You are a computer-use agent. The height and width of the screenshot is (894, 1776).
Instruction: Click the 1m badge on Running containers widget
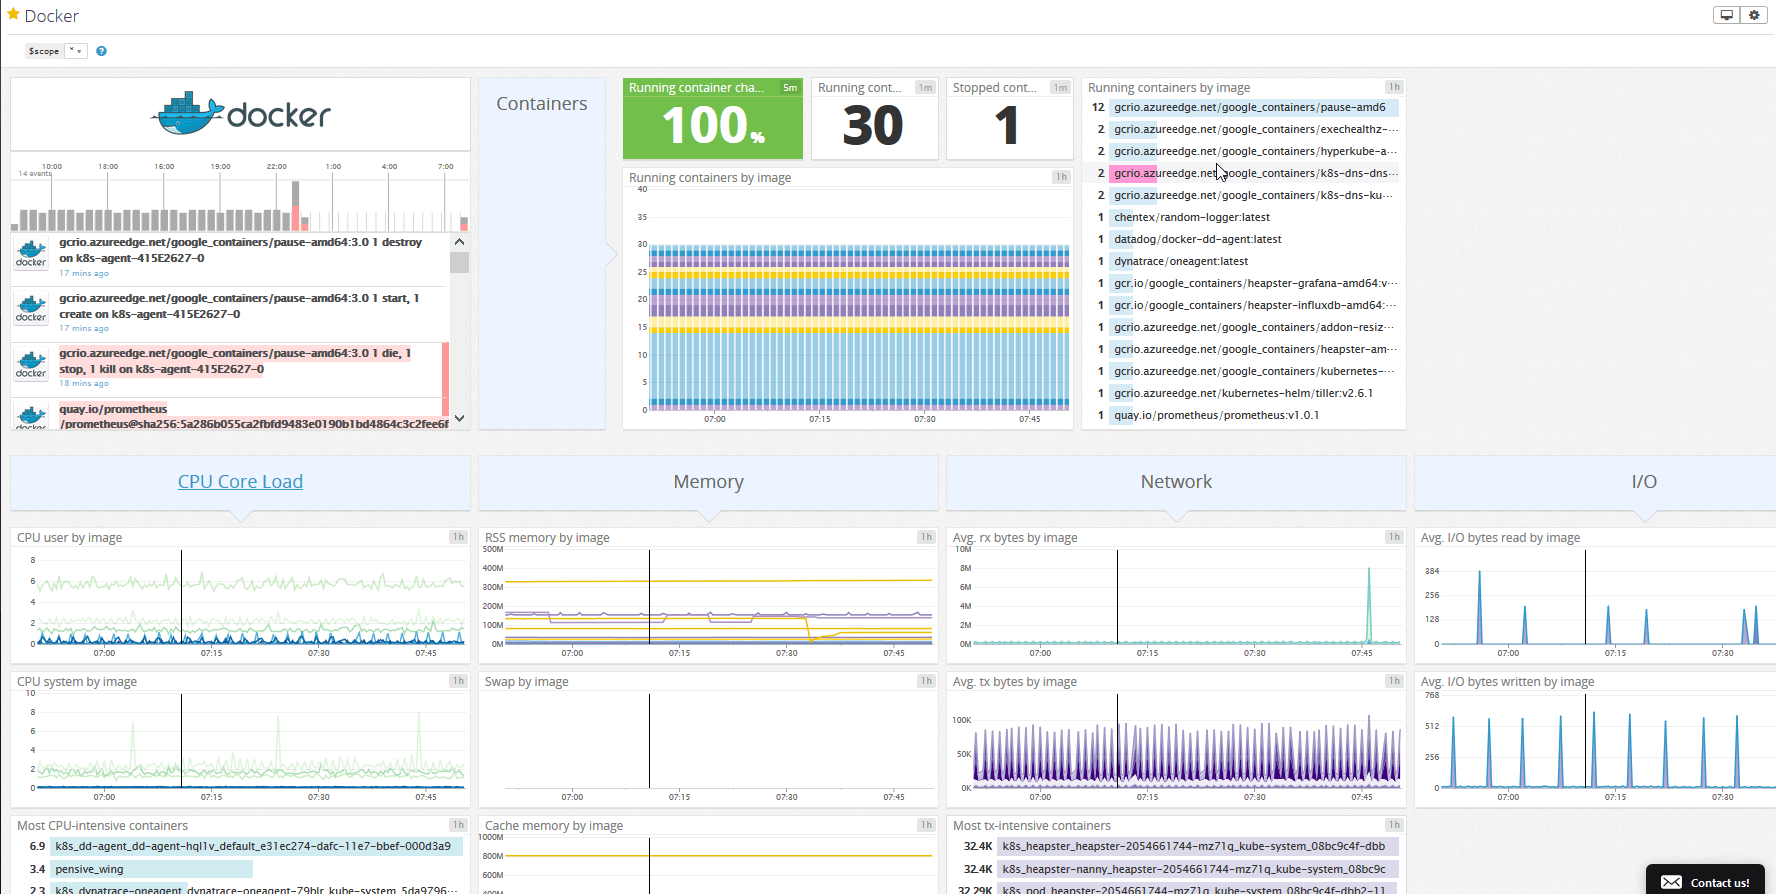[925, 88]
